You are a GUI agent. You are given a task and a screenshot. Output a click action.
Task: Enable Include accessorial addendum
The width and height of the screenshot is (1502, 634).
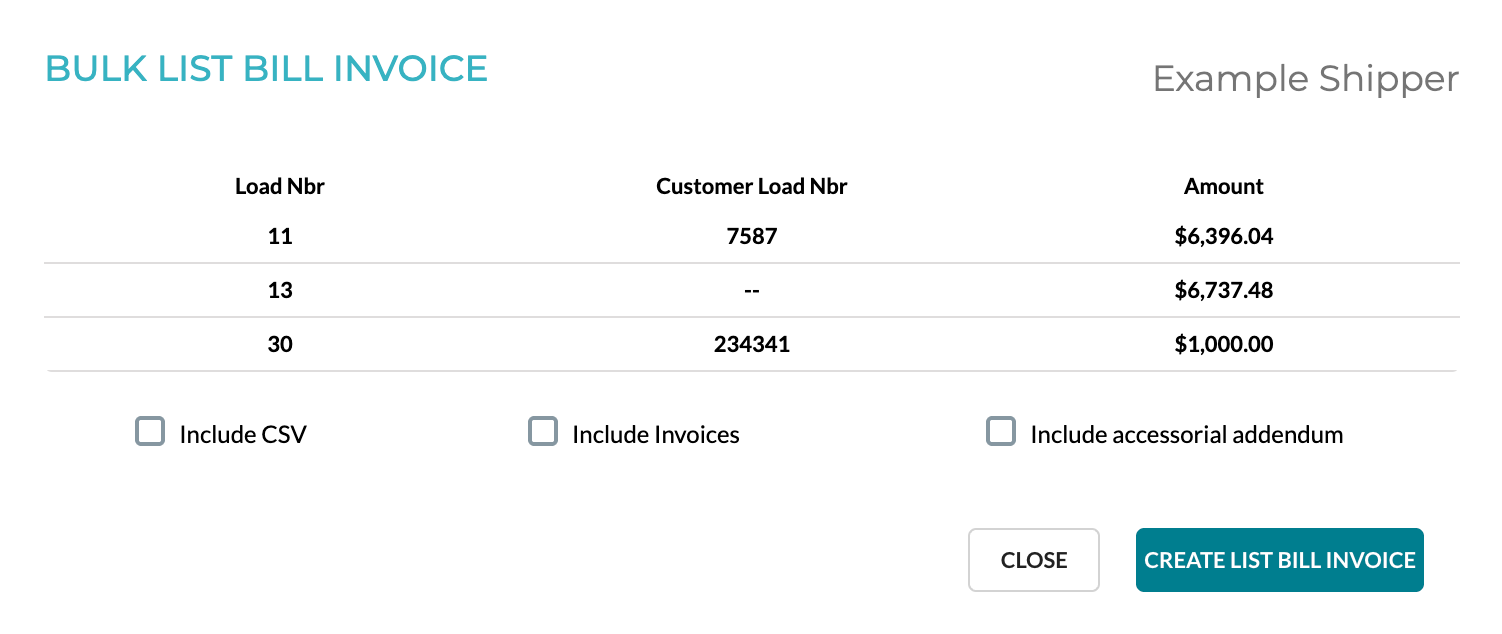click(x=1000, y=431)
